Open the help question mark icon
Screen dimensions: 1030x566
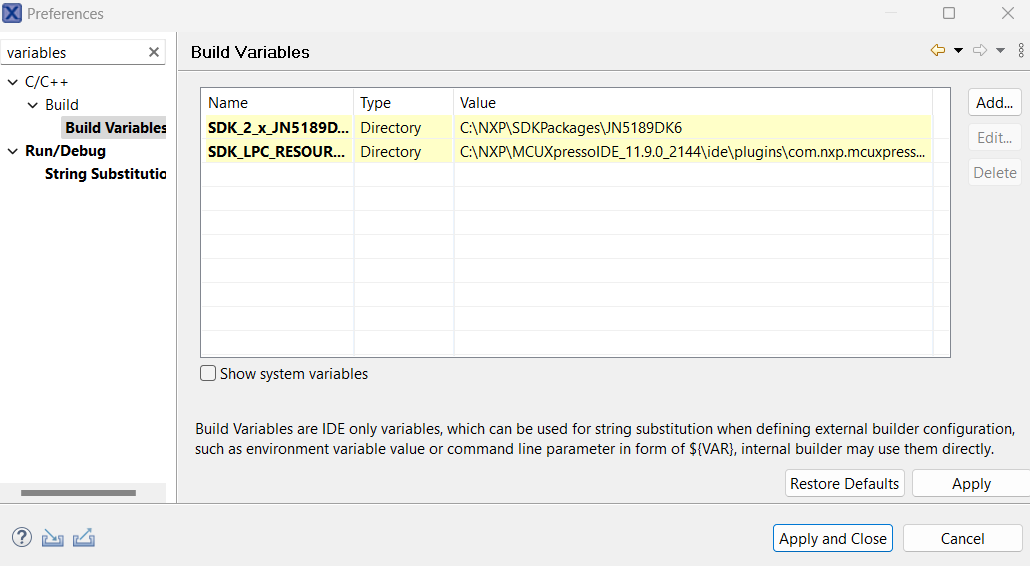point(22,538)
